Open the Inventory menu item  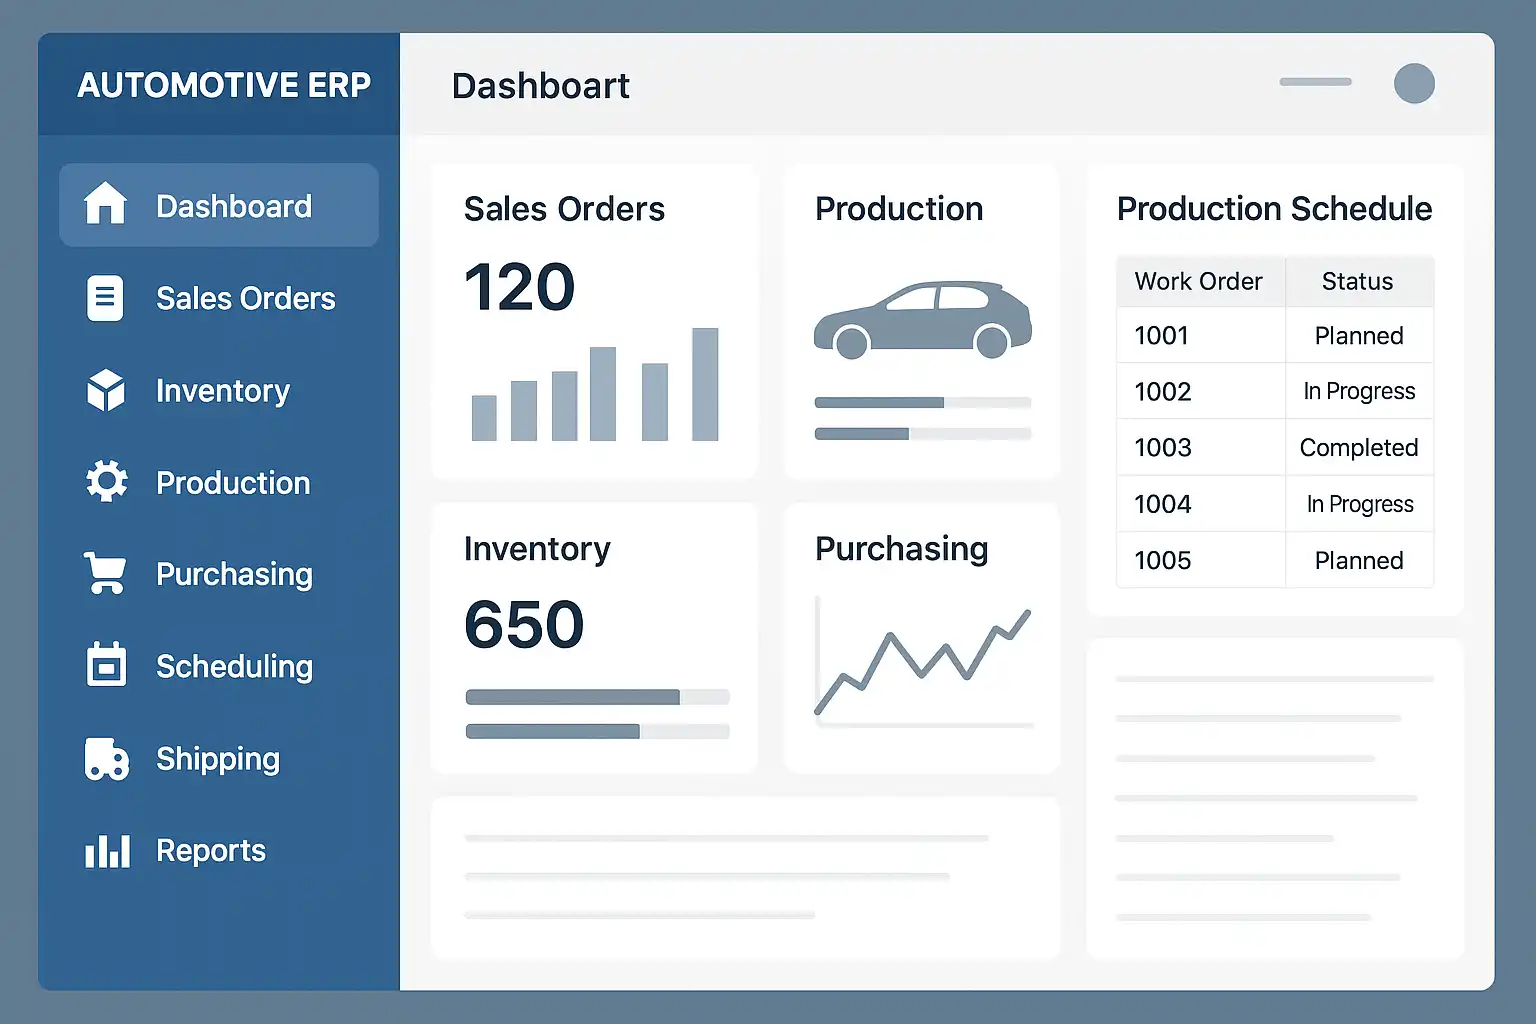222,390
